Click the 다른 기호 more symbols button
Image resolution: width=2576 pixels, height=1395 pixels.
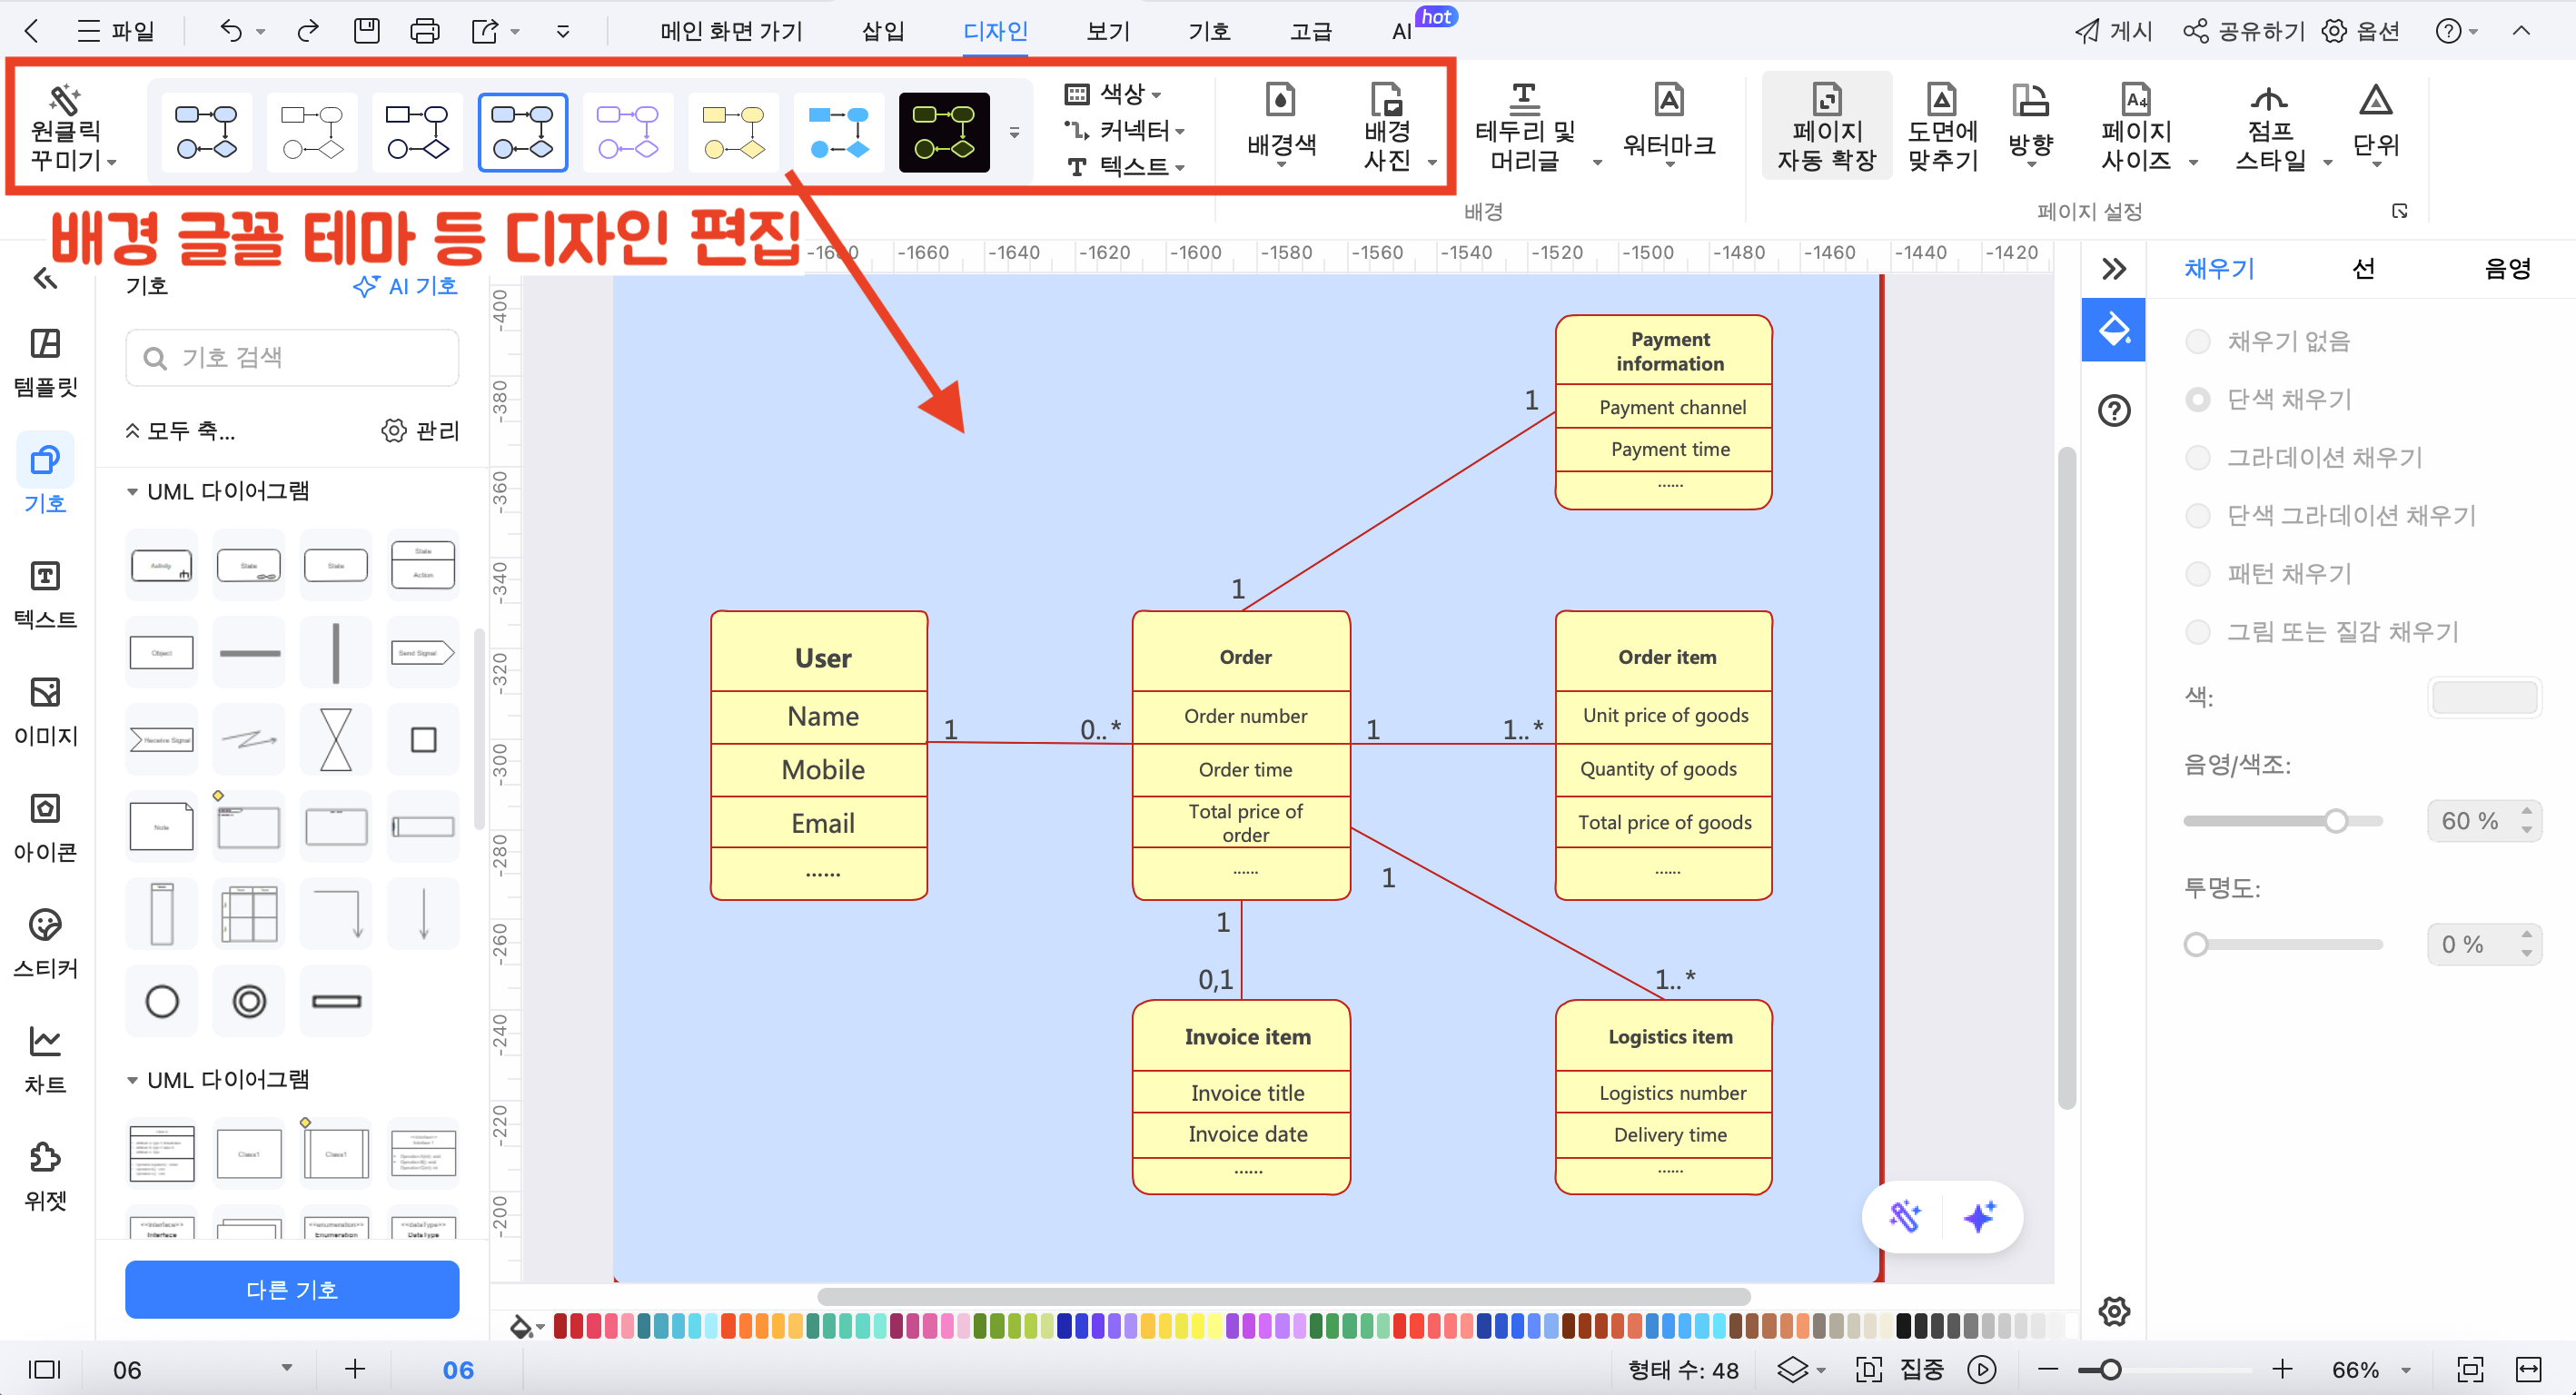tap(292, 1290)
